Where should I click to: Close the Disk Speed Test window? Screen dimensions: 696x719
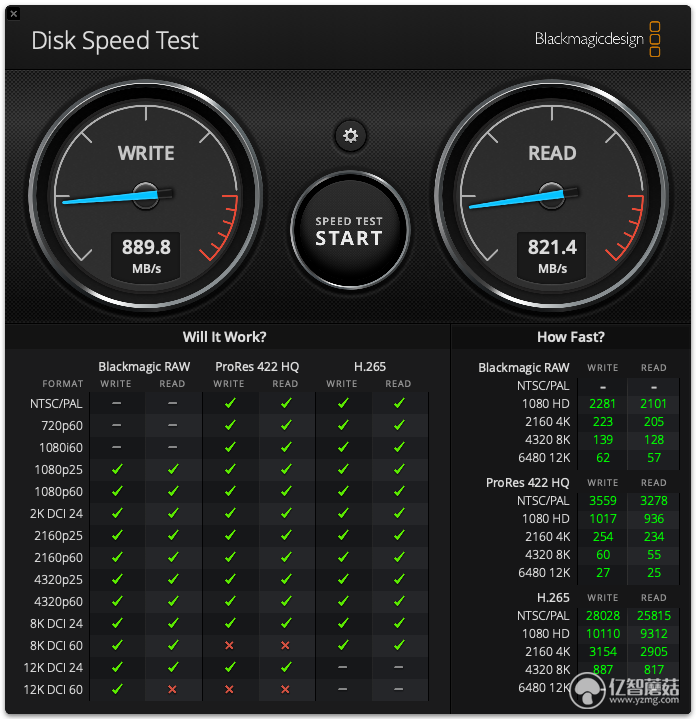tap(14, 14)
